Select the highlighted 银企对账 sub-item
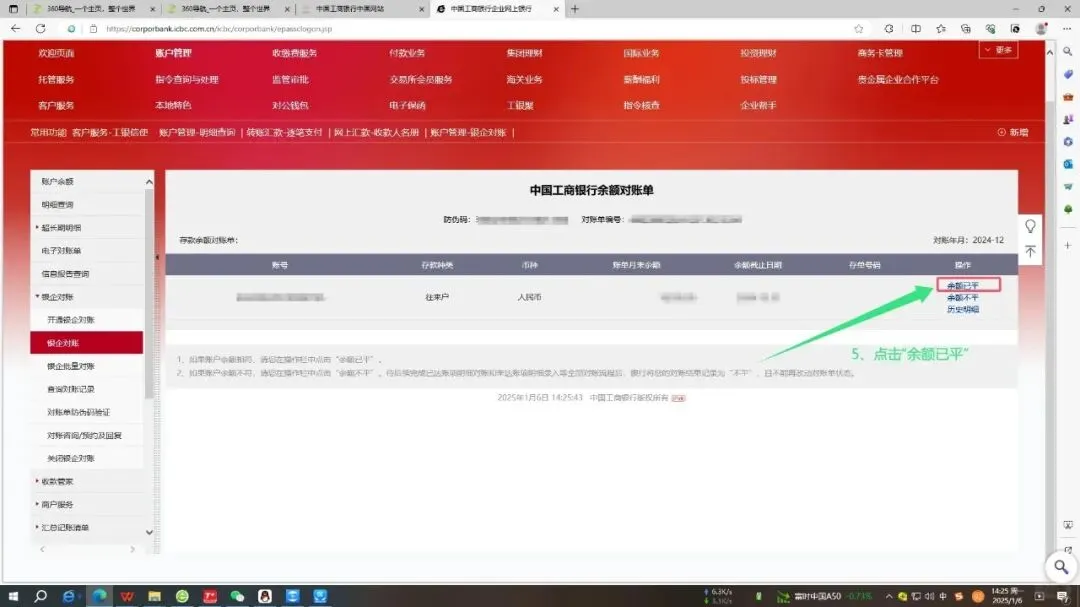The width and height of the screenshot is (1080, 607). pyautogui.click(x=87, y=342)
